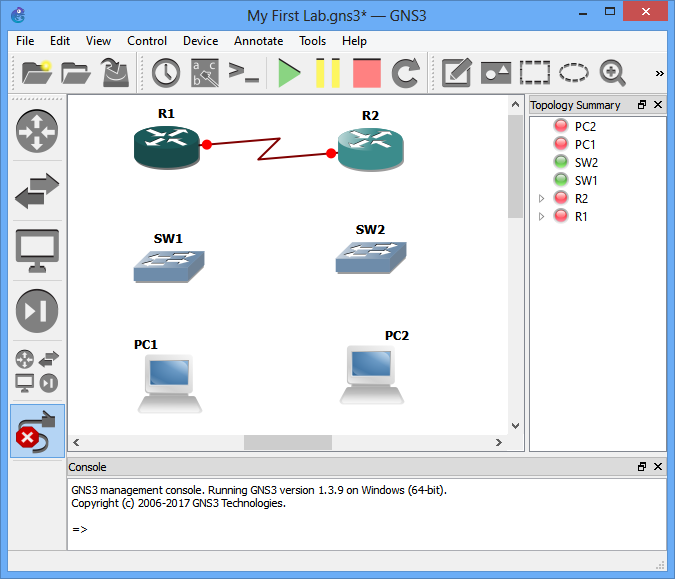675x579 pixels.
Task: Close the Console panel
Action: click(657, 467)
